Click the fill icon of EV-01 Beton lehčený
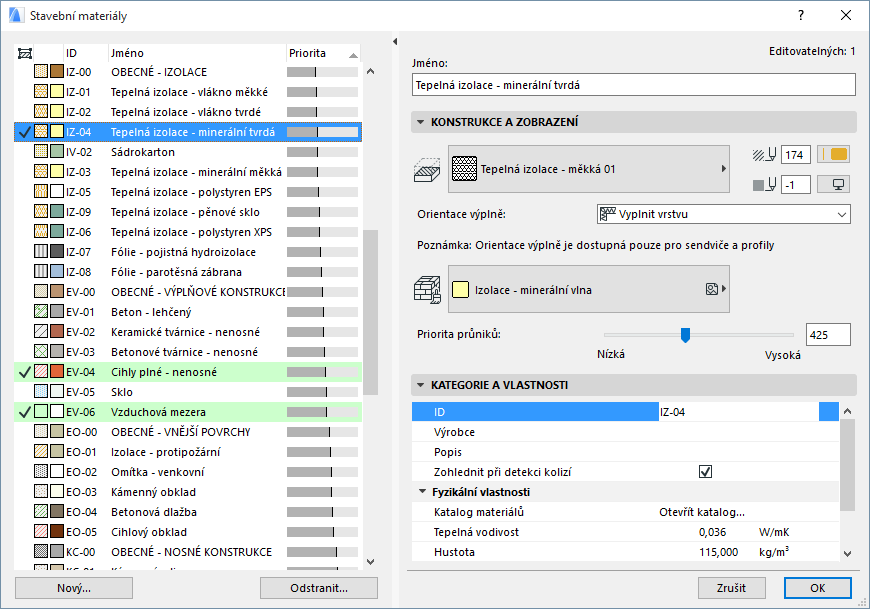The height and width of the screenshot is (609, 870). point(41,311)
